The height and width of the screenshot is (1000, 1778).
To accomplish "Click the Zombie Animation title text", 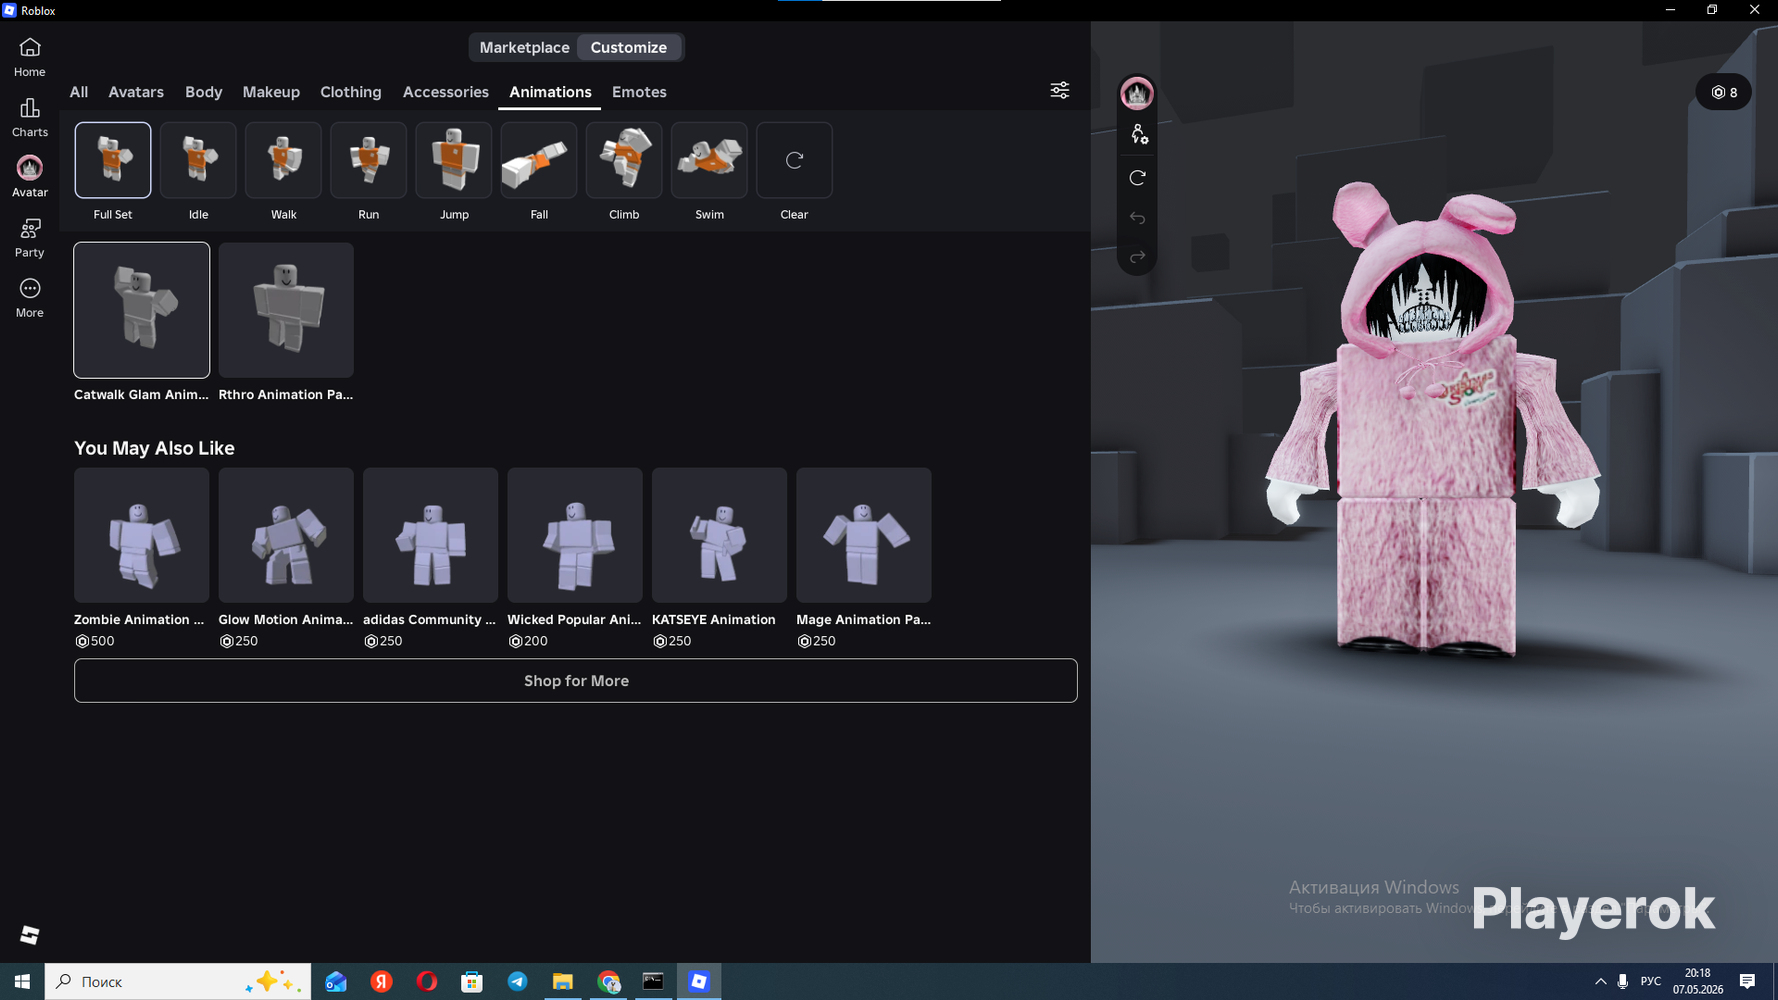I will [139, 620].
